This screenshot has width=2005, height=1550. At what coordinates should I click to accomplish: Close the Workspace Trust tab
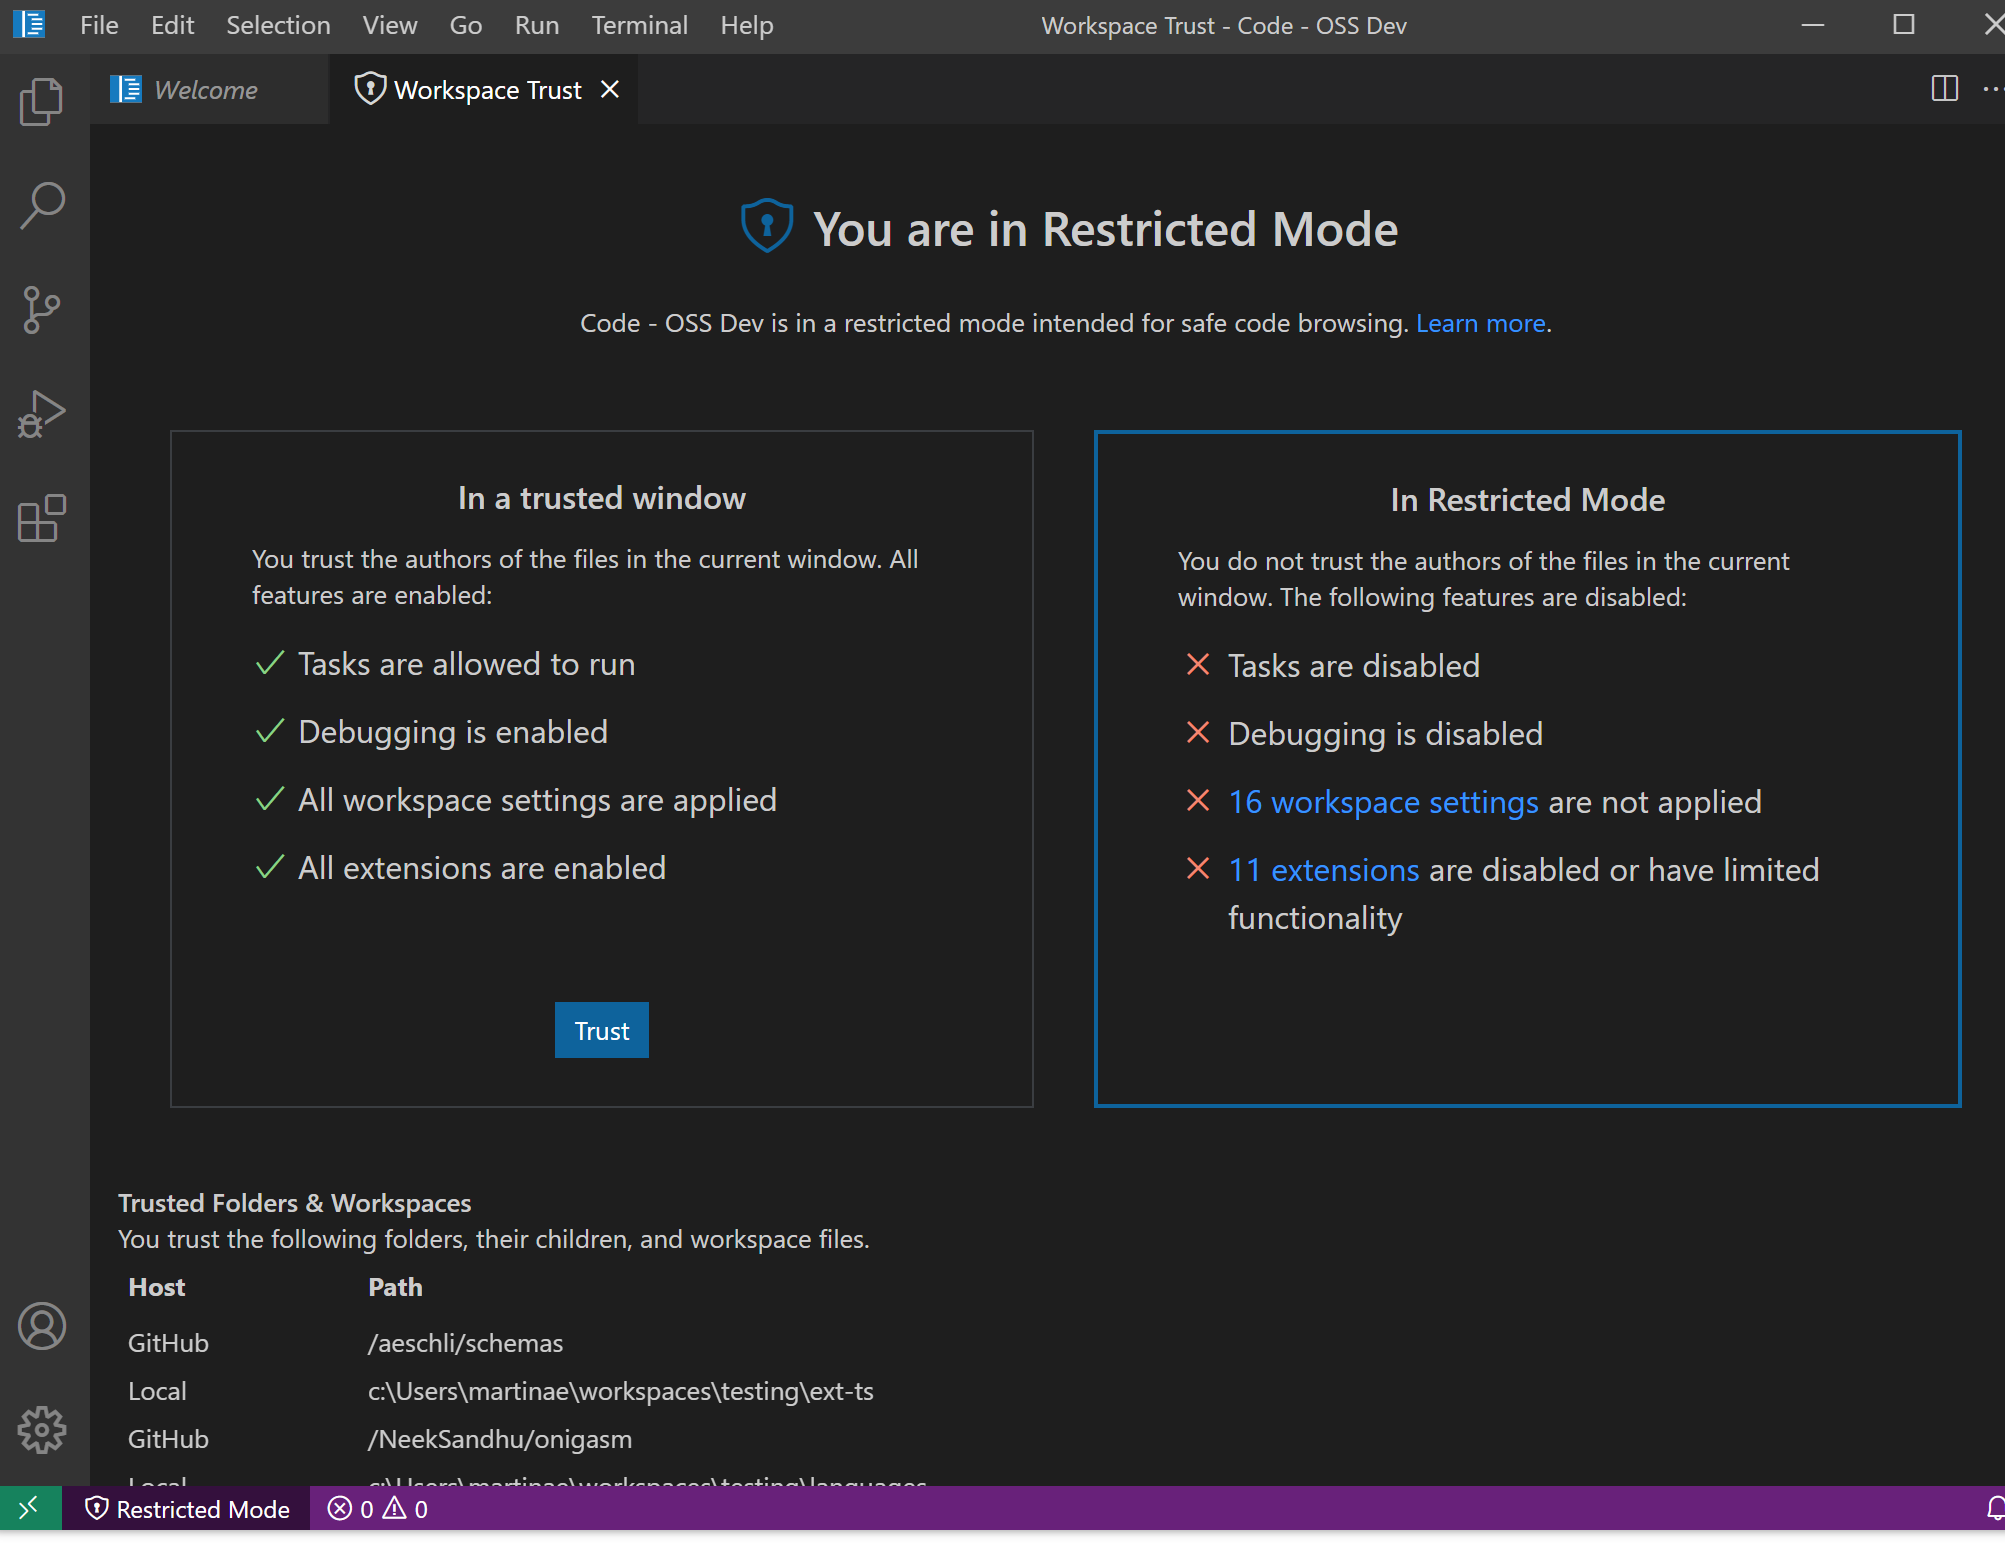pyautogui.click(x=610, y=90)
